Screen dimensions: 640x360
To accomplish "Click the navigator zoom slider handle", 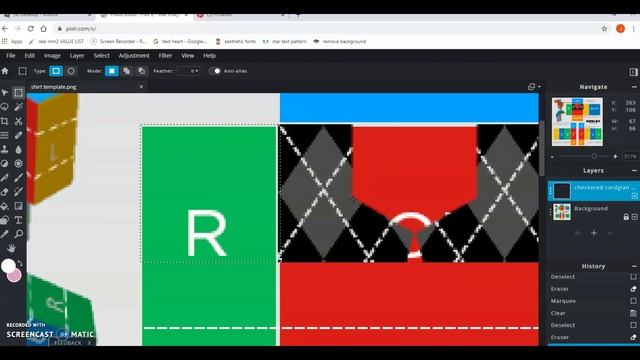I will pyautogui.click(x=594, y=156).
